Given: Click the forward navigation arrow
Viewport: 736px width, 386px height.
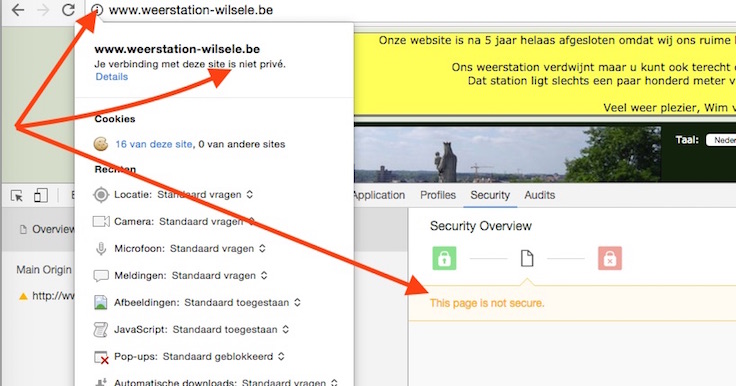Looking at the screenshot, I should point(43,10).
